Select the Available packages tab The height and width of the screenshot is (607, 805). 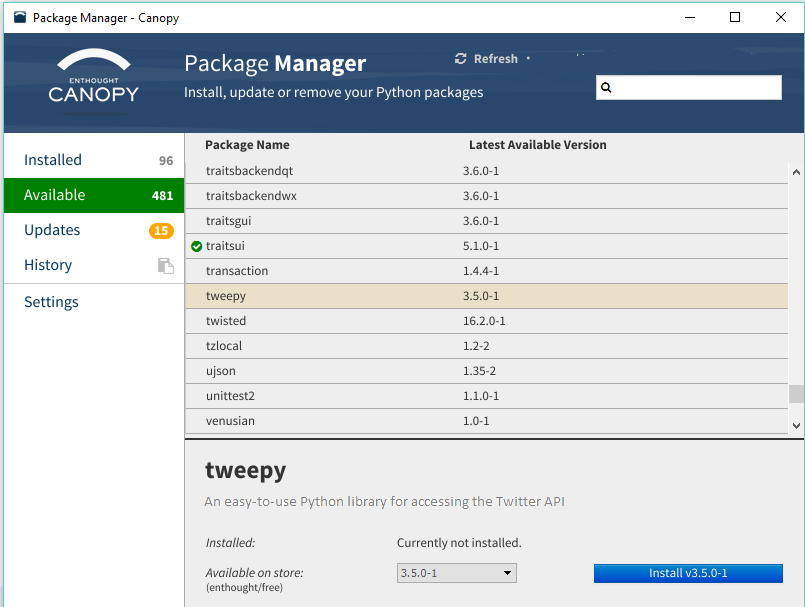94,195
